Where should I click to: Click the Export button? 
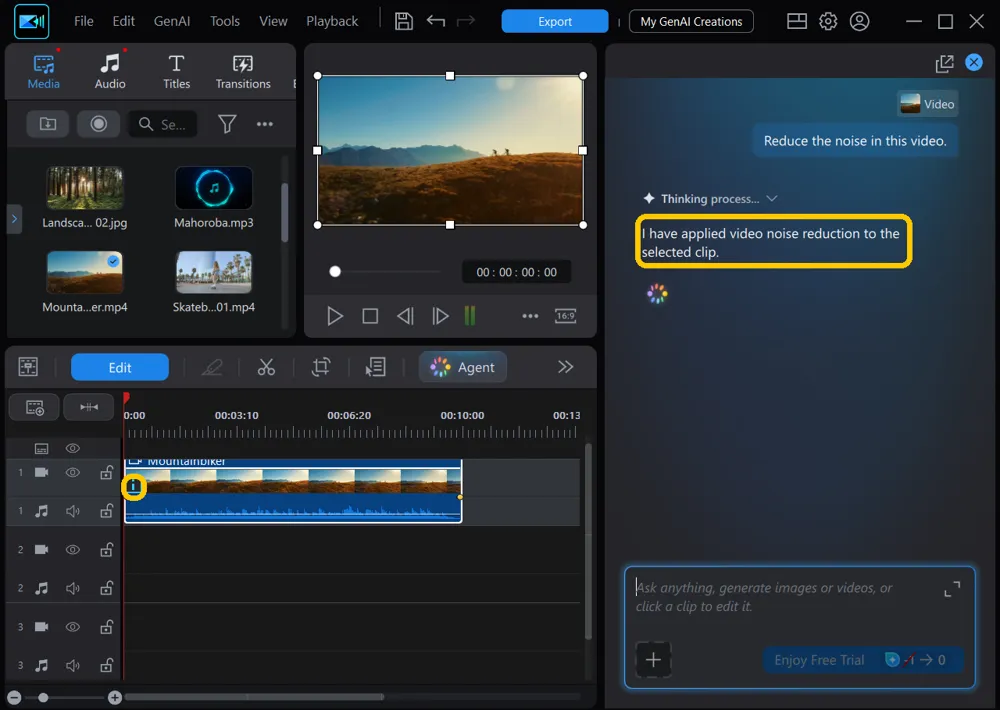coord(554,21)
